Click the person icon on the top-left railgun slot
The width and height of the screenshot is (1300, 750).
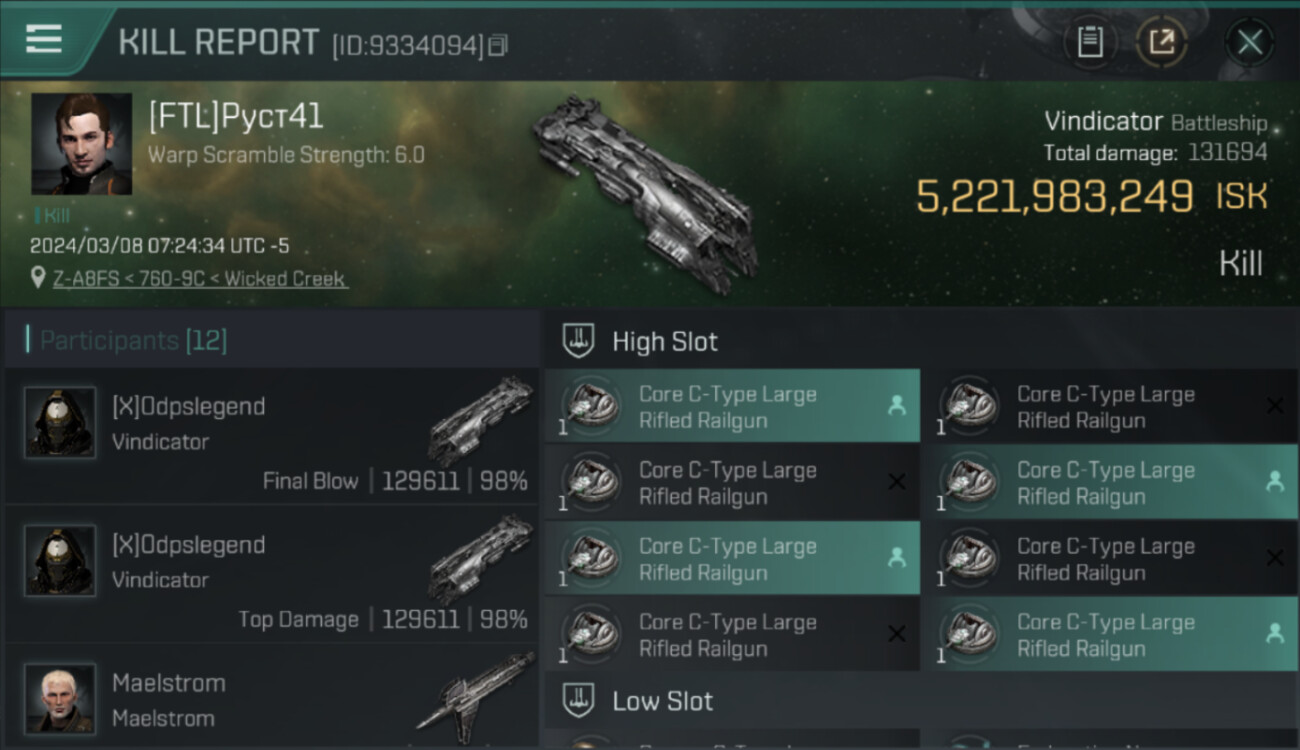[896, 405]
